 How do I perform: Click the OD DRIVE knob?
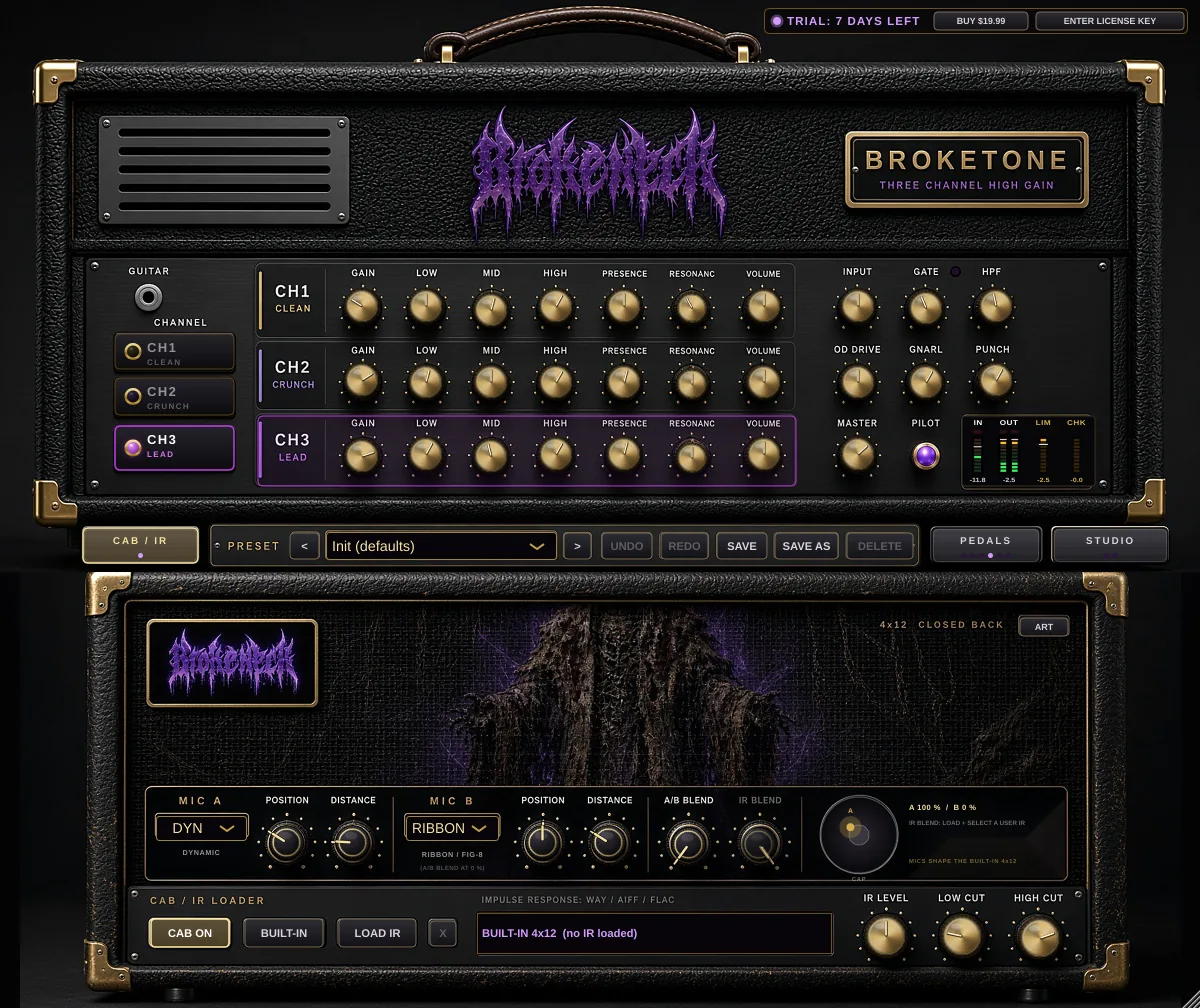[857, 382]
